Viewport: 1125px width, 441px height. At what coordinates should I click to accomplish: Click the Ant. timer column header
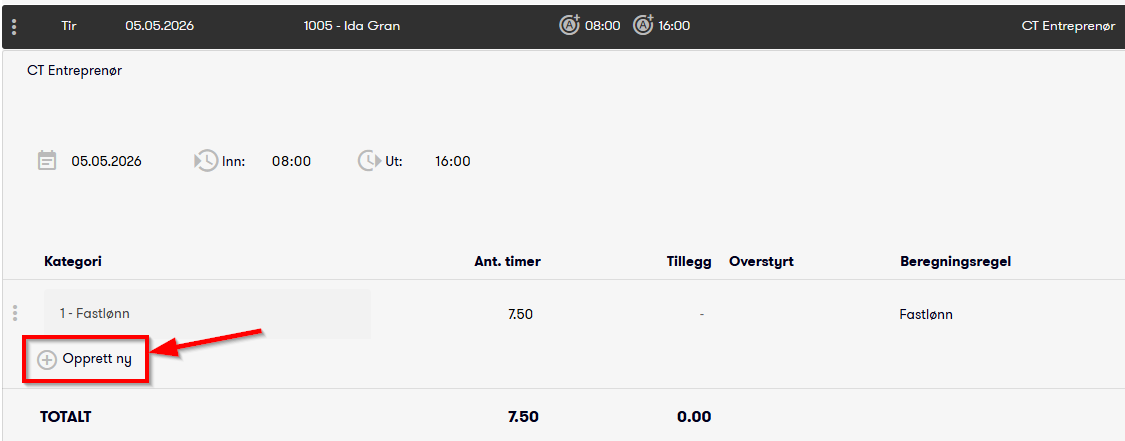tap(507, 262)
